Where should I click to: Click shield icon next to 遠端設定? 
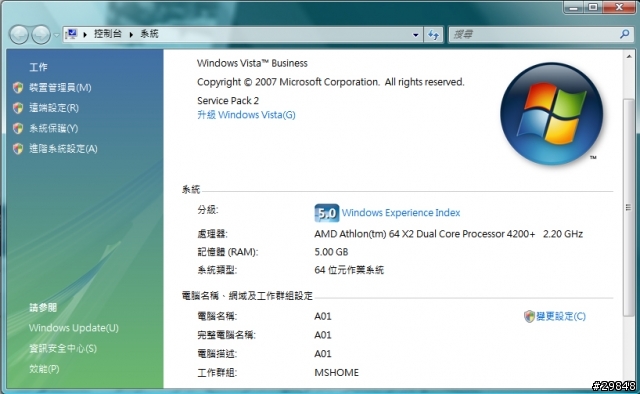point(18,108)
